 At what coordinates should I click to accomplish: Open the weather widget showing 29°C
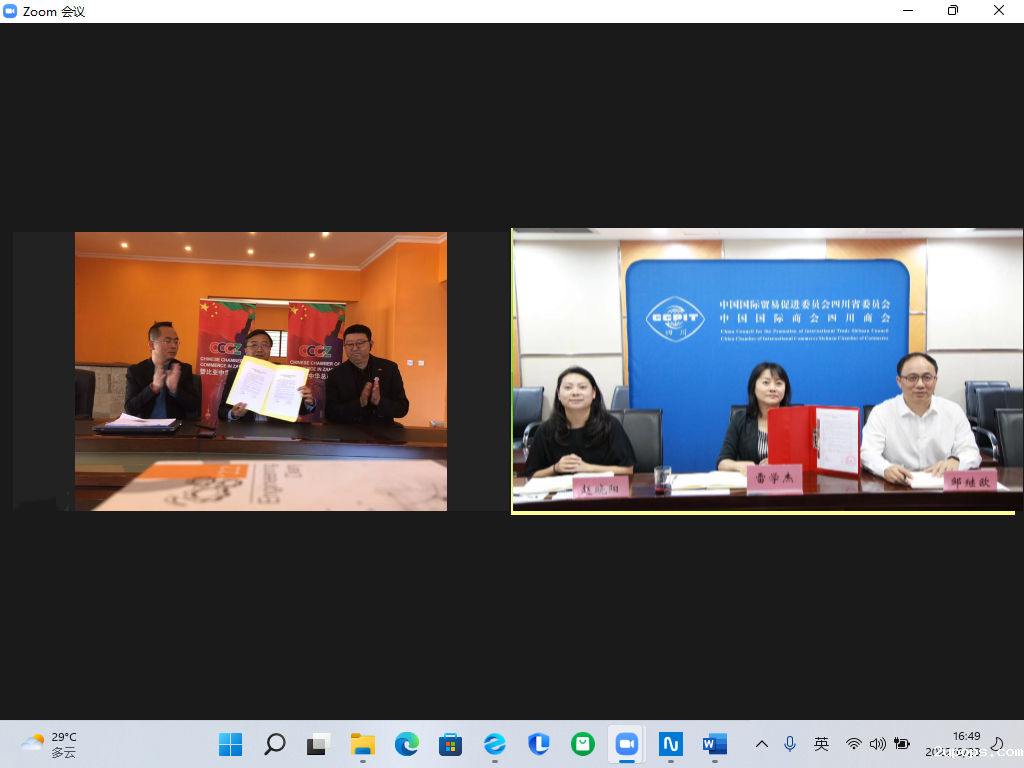pyautogui.click(x=48, y=744)
